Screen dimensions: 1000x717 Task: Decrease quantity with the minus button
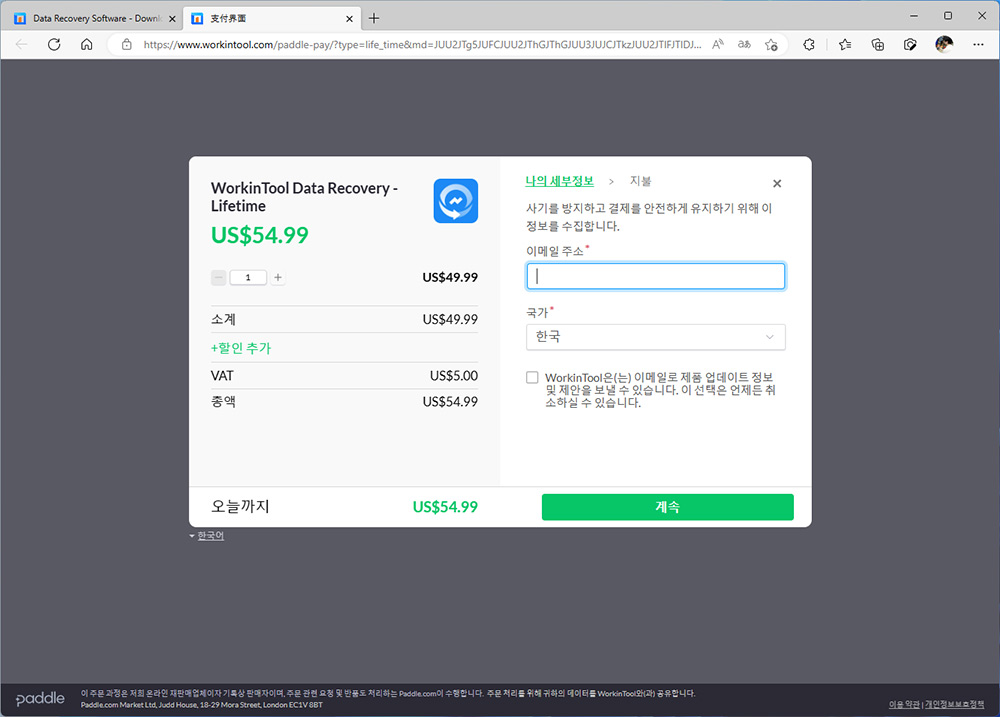coord(219,277)
